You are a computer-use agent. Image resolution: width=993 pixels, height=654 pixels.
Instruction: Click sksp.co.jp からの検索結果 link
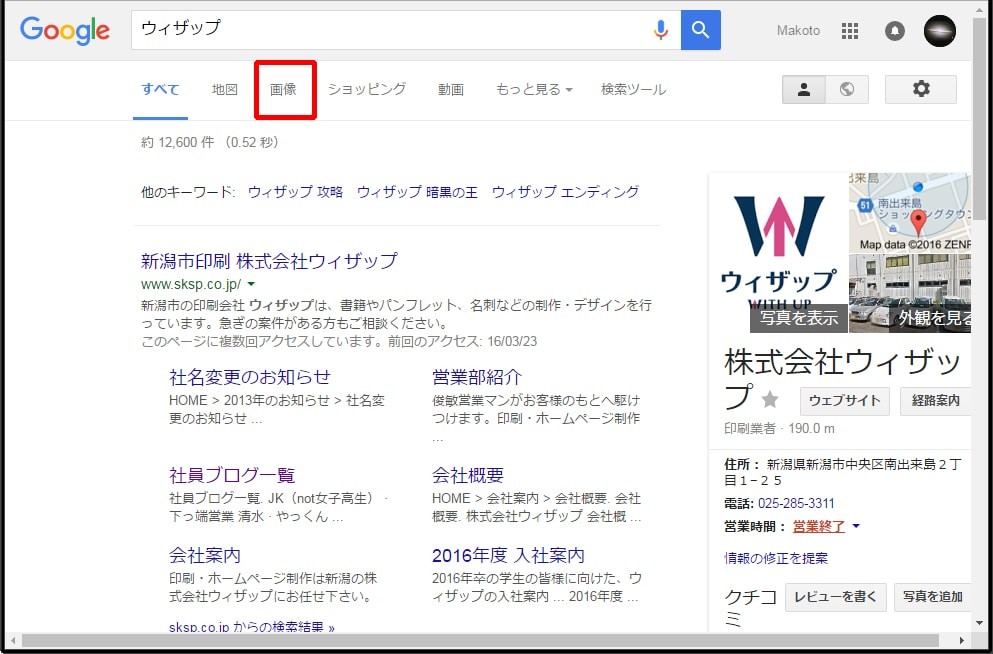[251, 627]
